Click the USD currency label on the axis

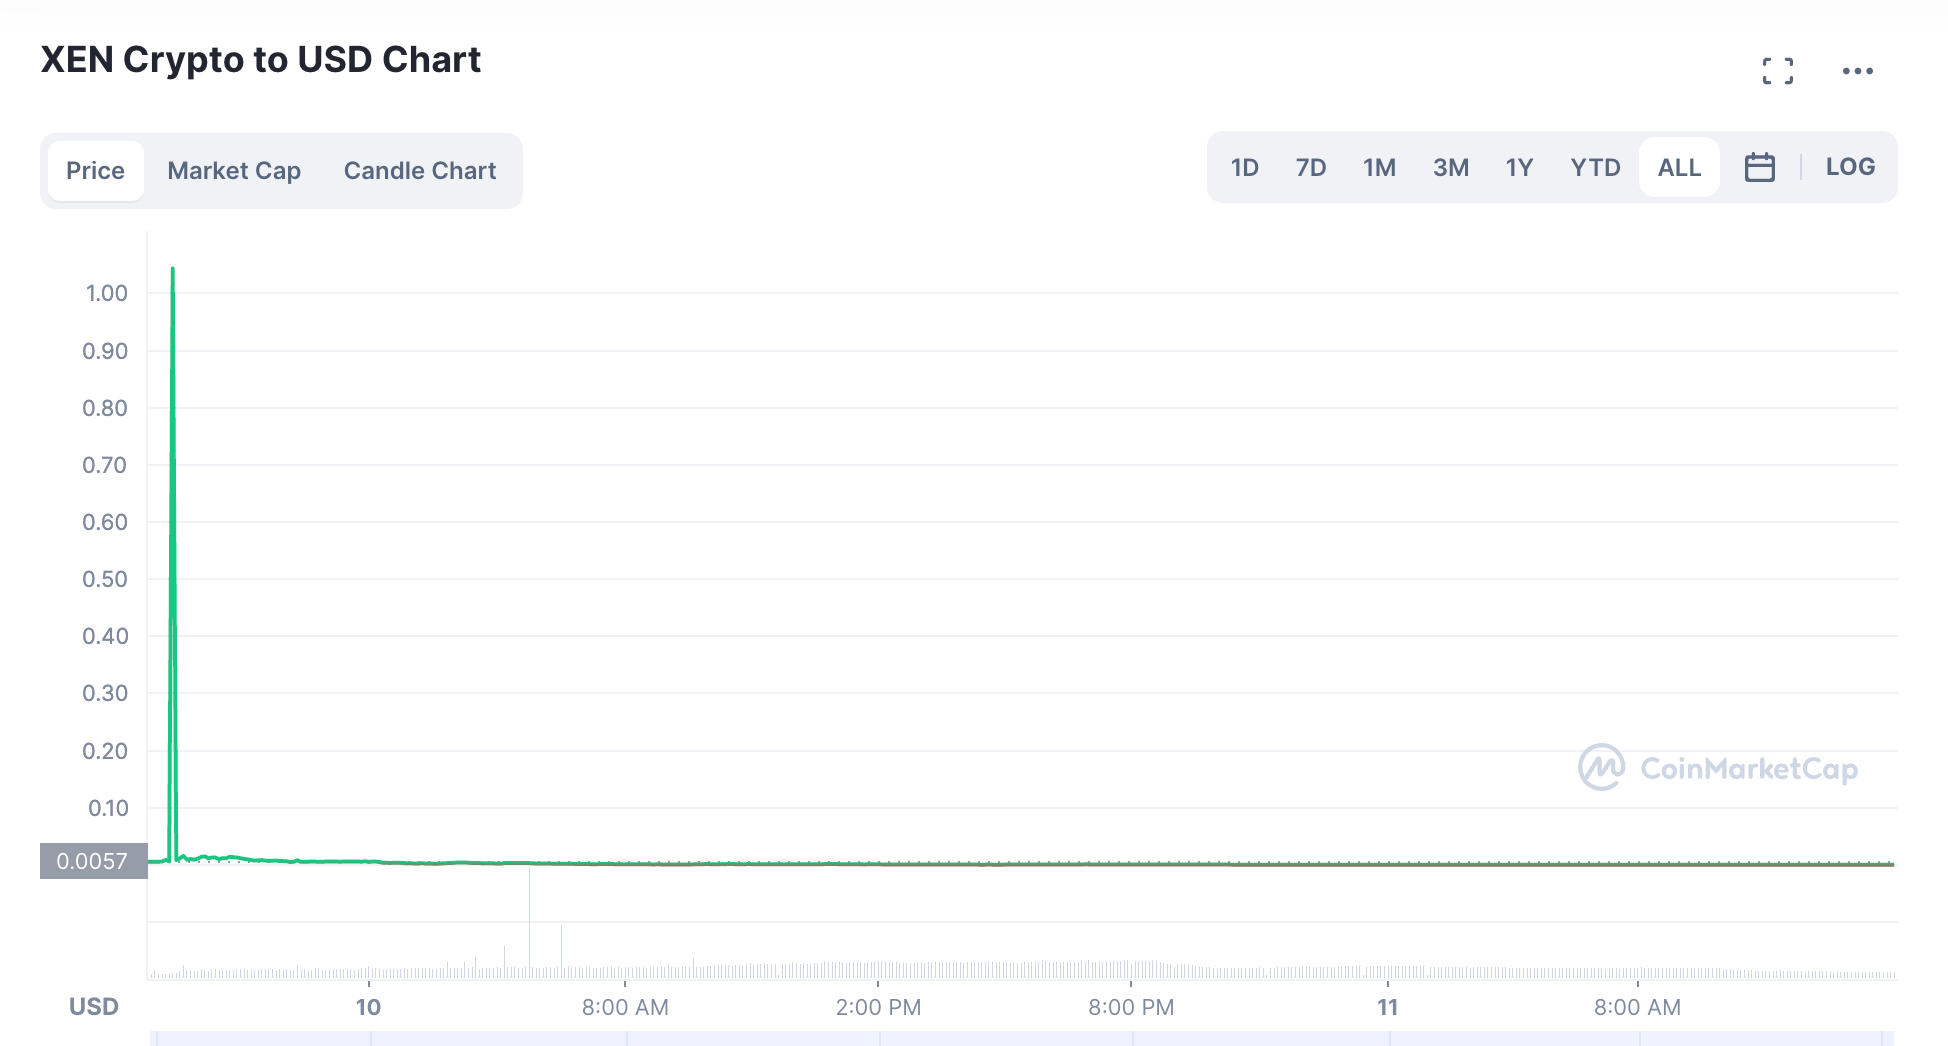click(93, 1007)
